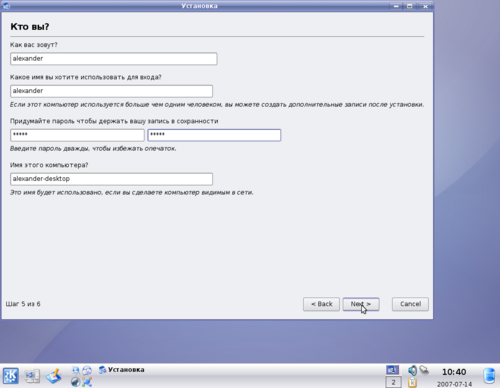Click the Next > button
The height and width of the screenshot is (388, 500).
tap(361, 304)
